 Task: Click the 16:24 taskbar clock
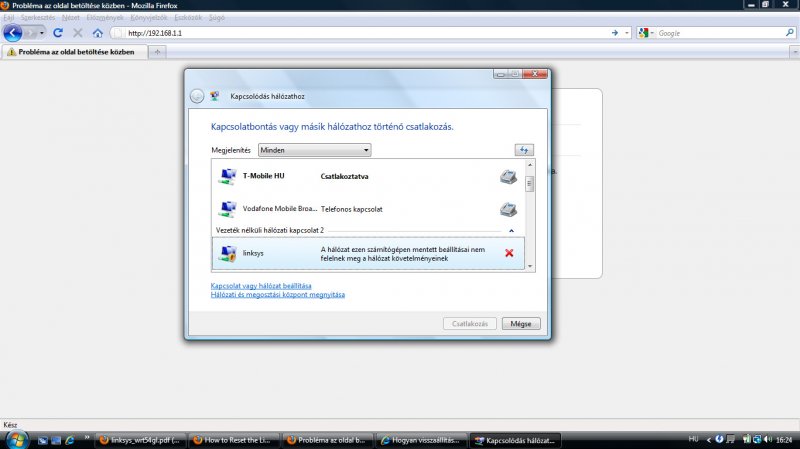(x=784, y=440)
